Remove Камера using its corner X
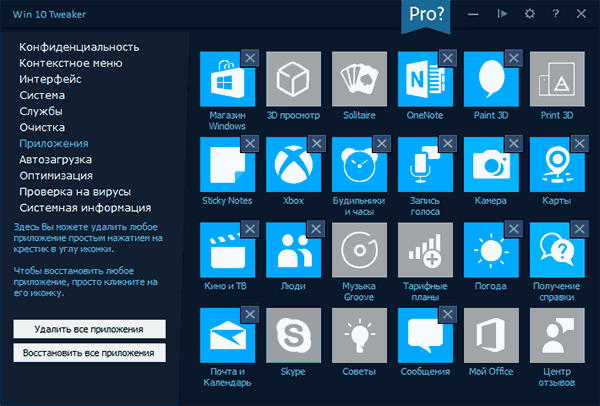The image size is (600, 406). coord(514,143)
